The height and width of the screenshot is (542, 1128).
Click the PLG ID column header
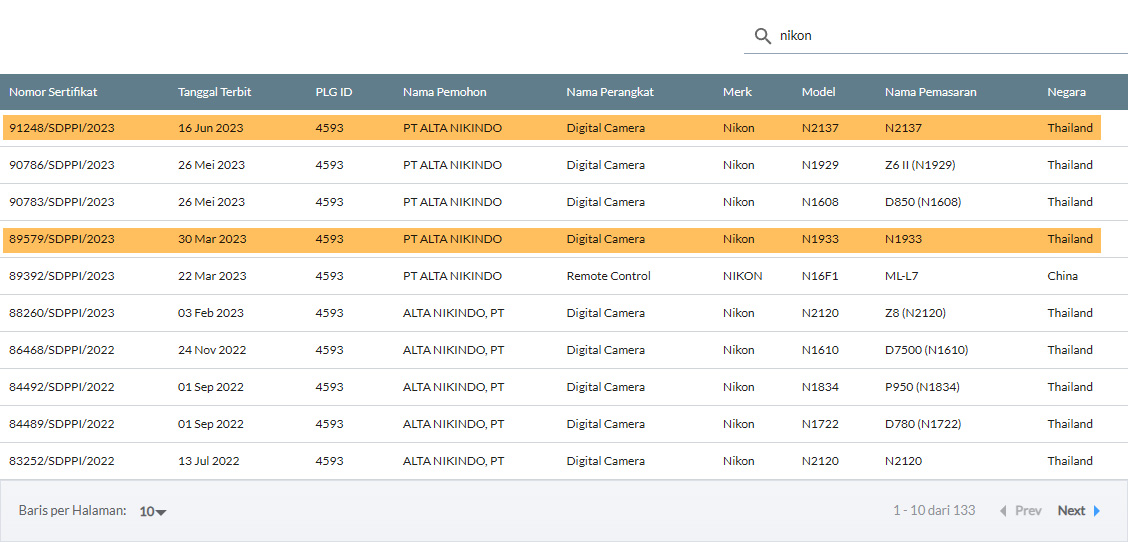point(334,92)
